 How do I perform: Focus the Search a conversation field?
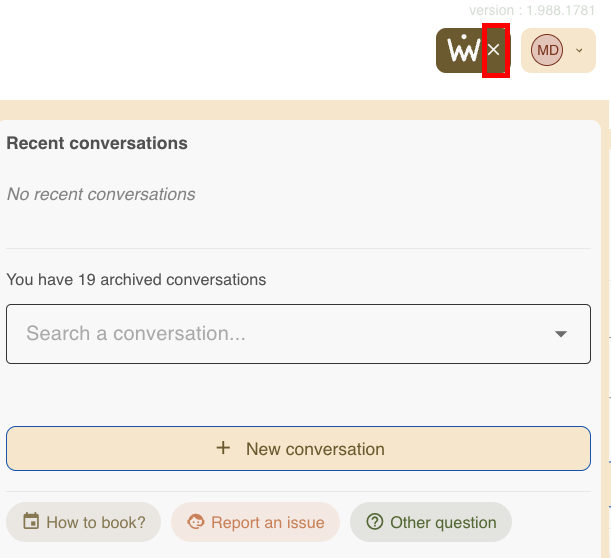(x=270, y=334)
